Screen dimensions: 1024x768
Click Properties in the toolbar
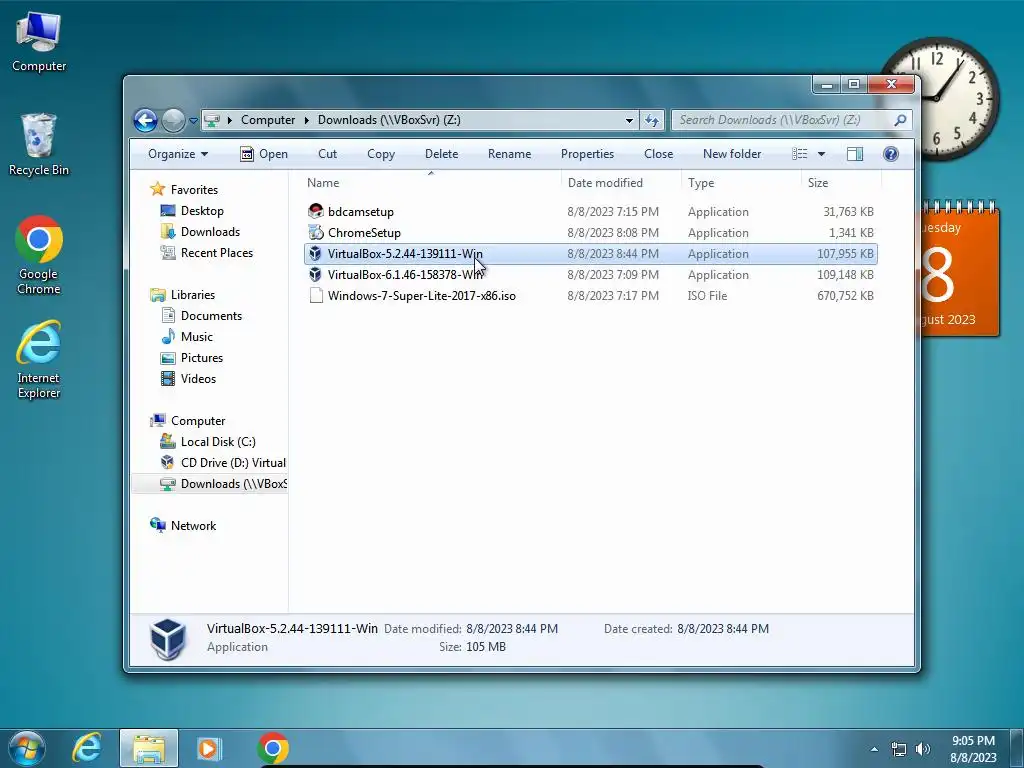[x=587, y=154]
